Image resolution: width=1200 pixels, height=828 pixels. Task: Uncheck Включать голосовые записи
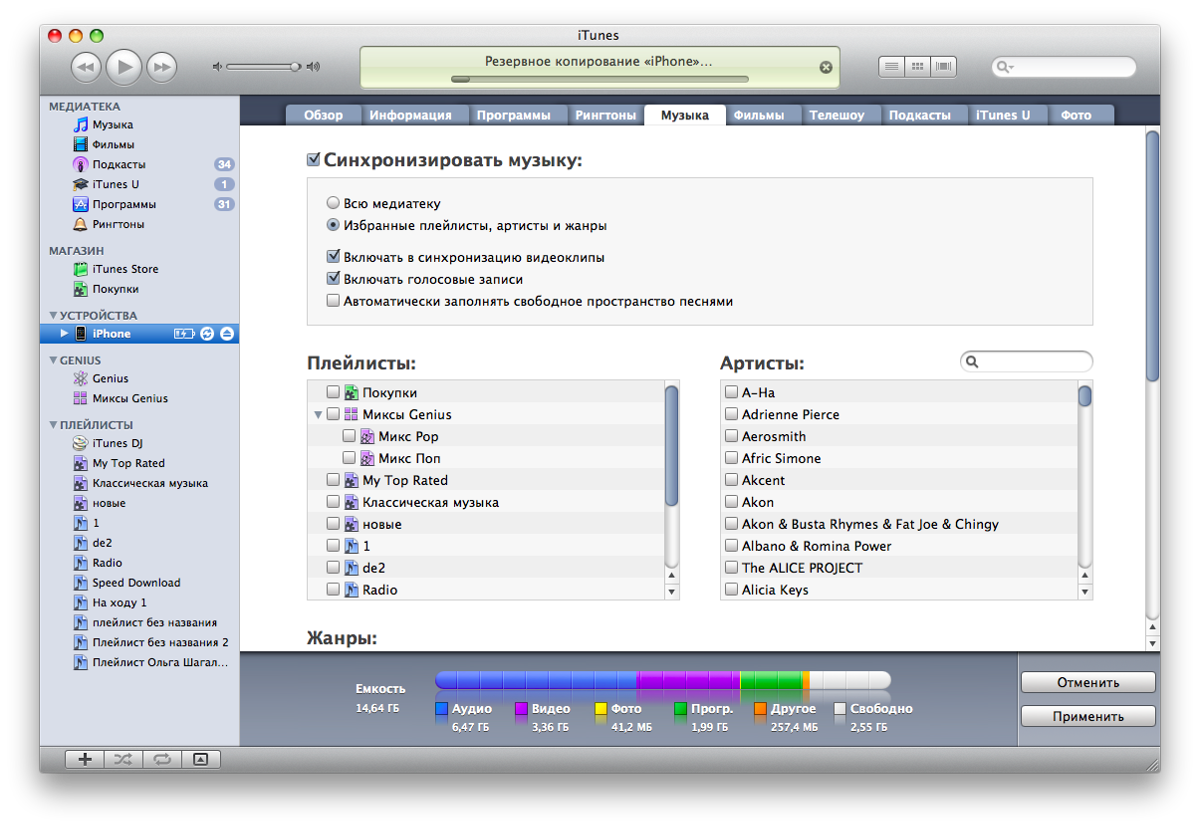click(x=333, y=279)
